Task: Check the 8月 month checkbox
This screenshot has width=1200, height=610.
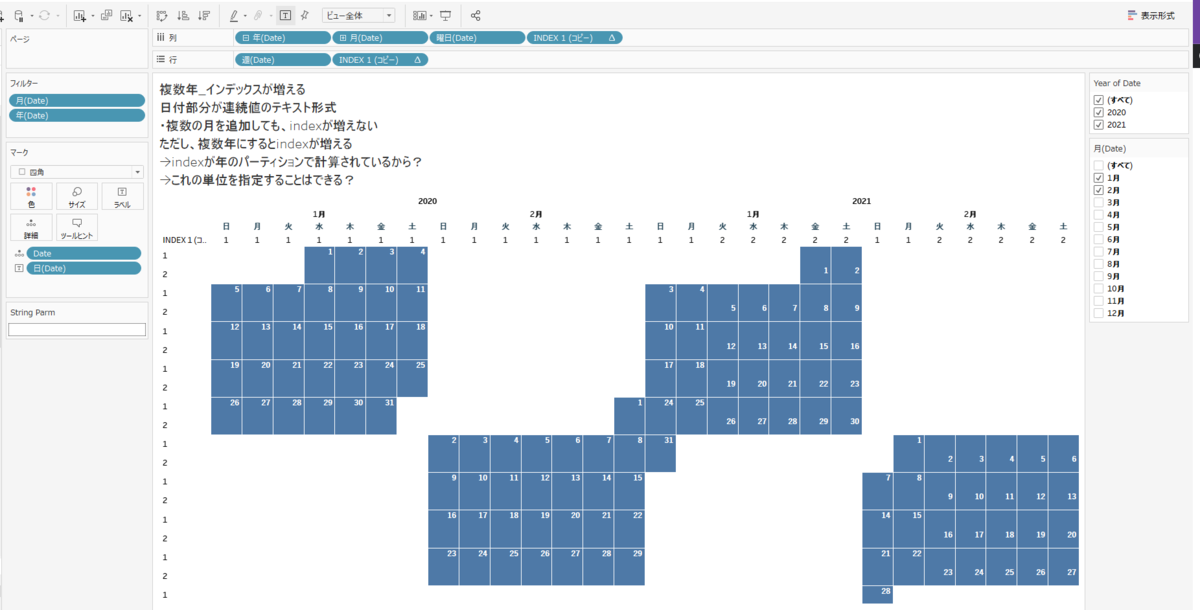Action: (1099, 264)
